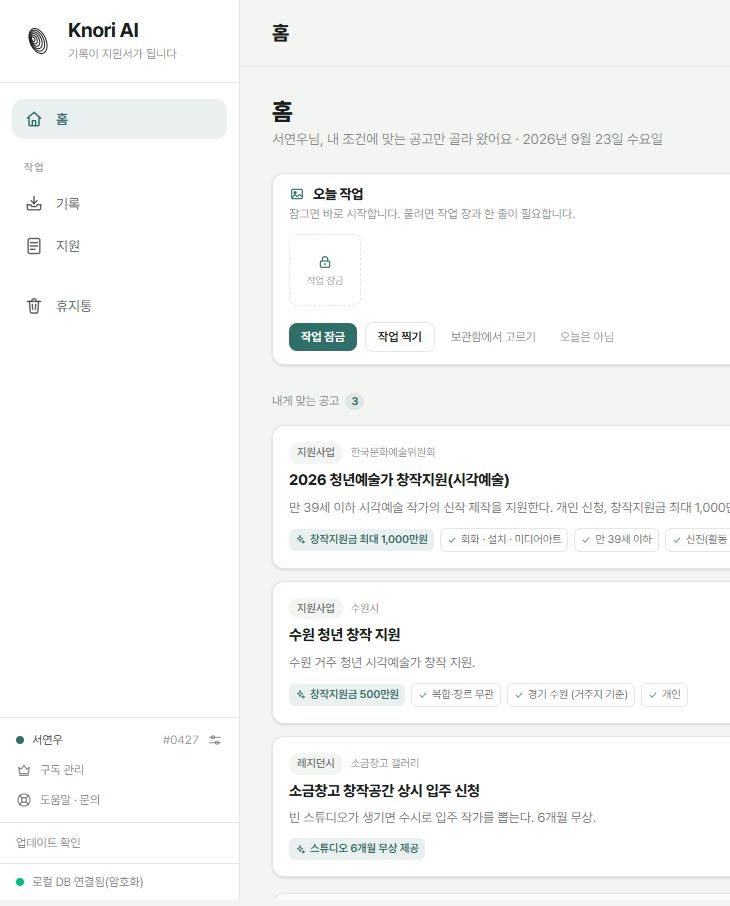The image size is (730, 906).
Task: Click the 지원사업 tag on 한국문화예술위원회 card
Action: coord(316,452)
